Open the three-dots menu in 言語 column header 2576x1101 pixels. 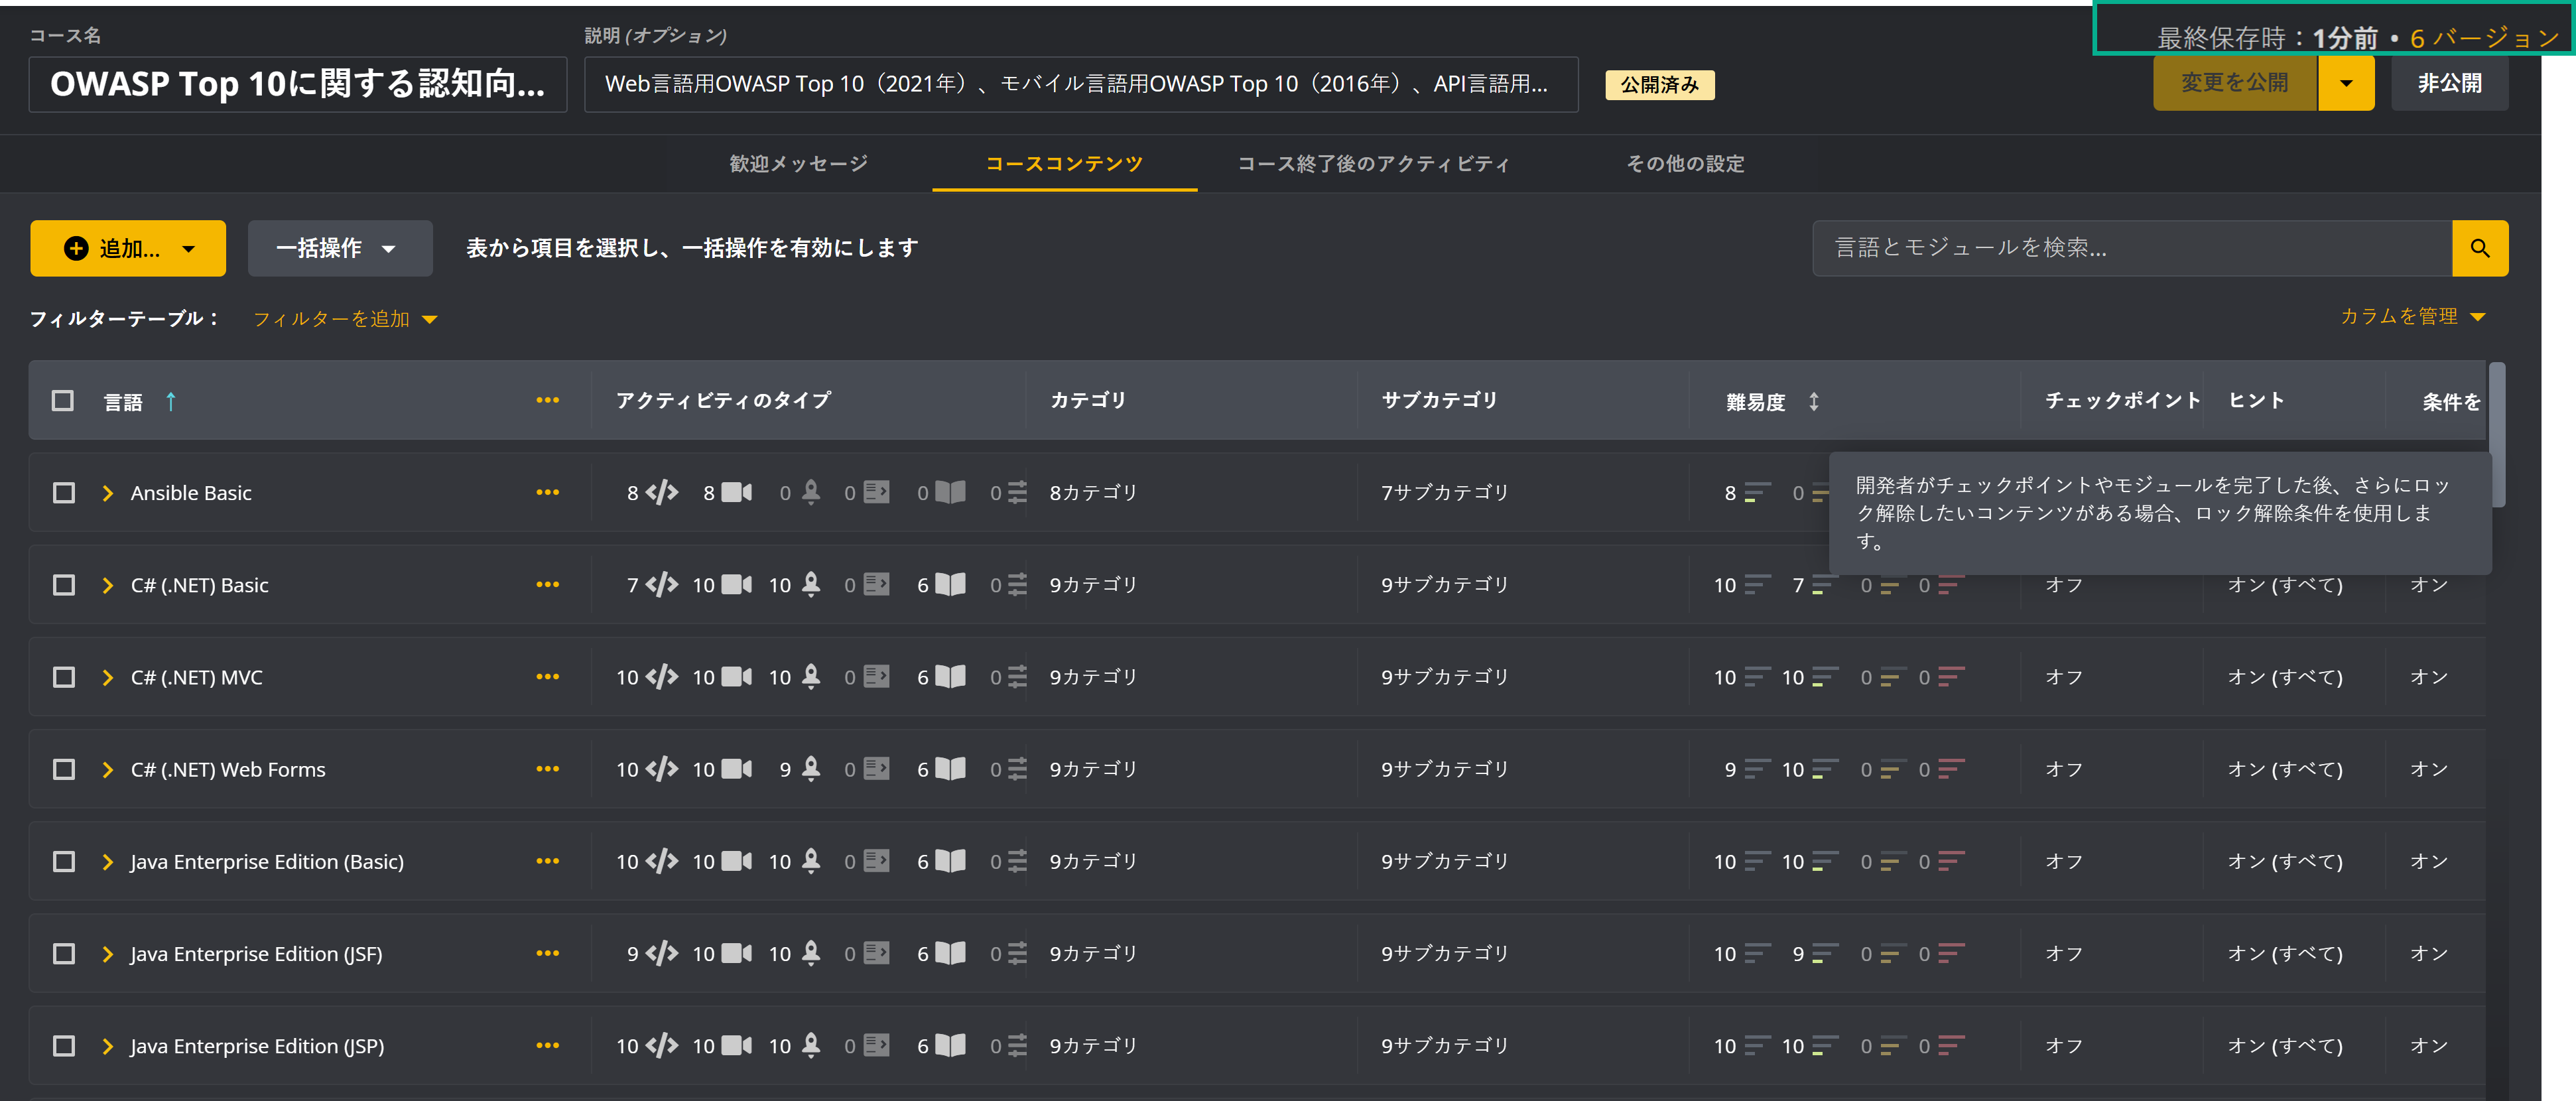pos(547,400)
